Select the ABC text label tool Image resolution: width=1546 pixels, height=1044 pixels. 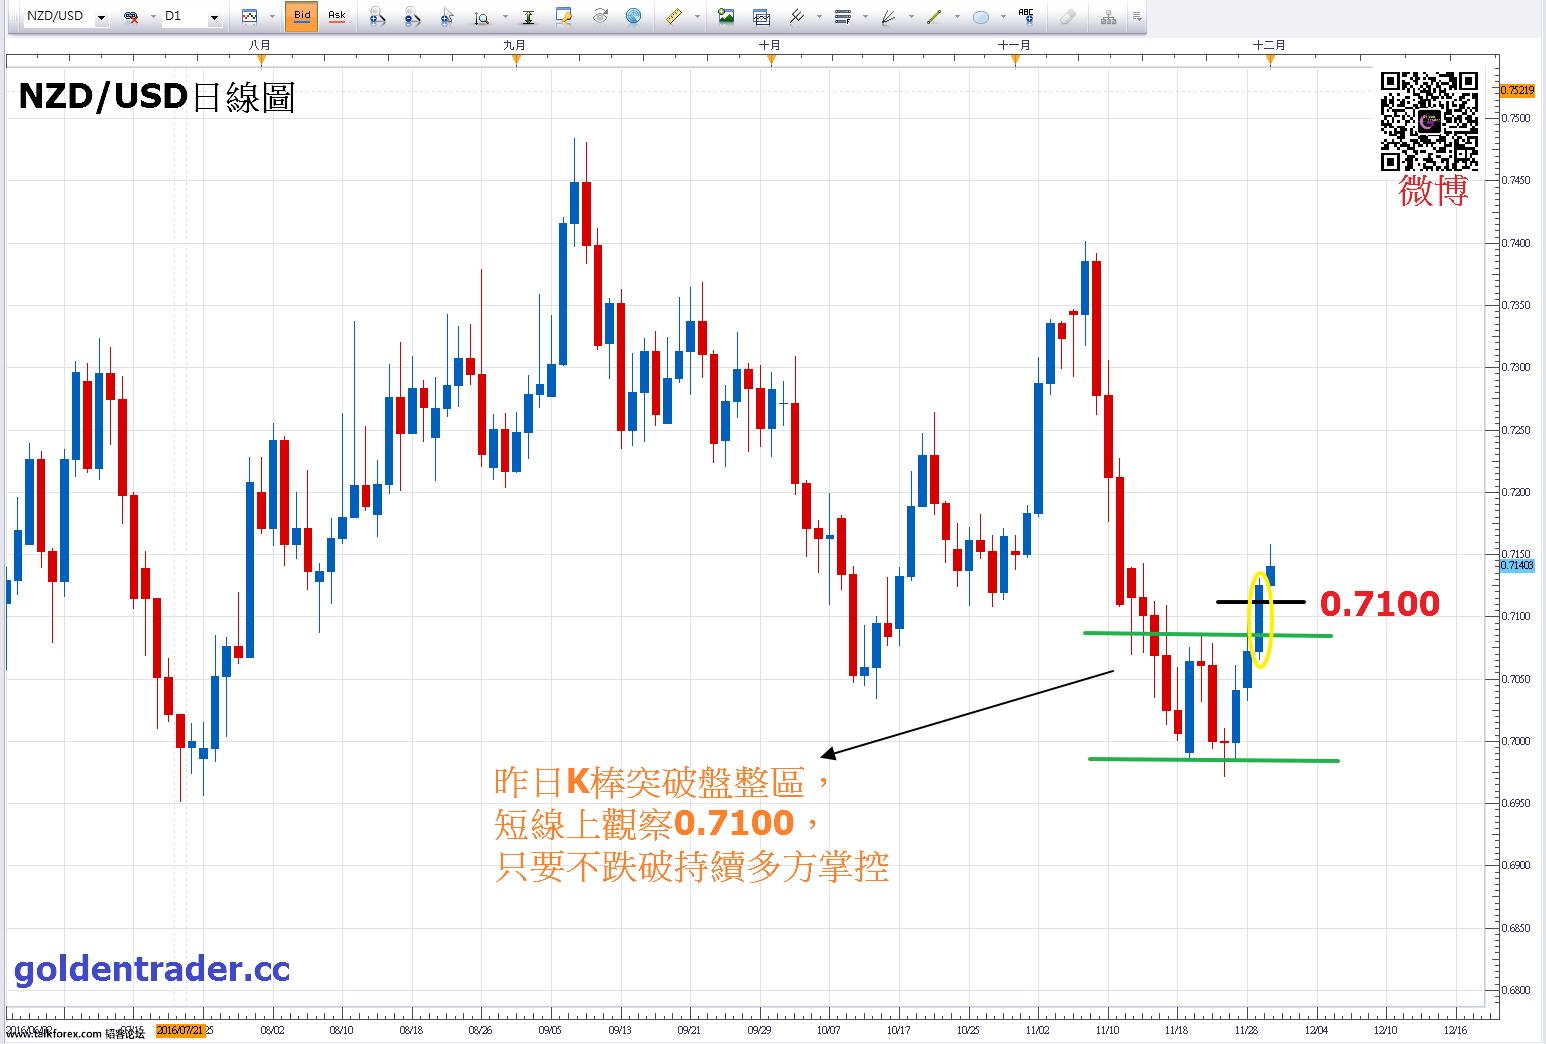pos(1026,16)
